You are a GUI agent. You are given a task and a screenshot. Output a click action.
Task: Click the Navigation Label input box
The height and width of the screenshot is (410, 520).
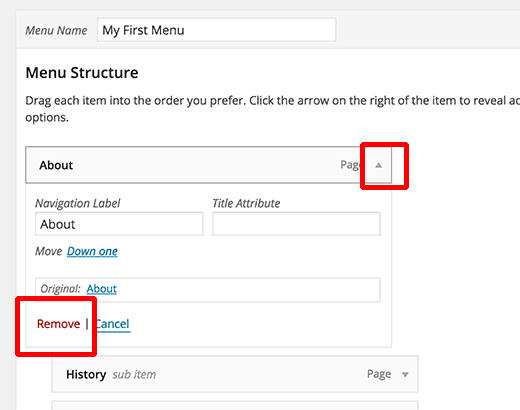coord(119,224)
